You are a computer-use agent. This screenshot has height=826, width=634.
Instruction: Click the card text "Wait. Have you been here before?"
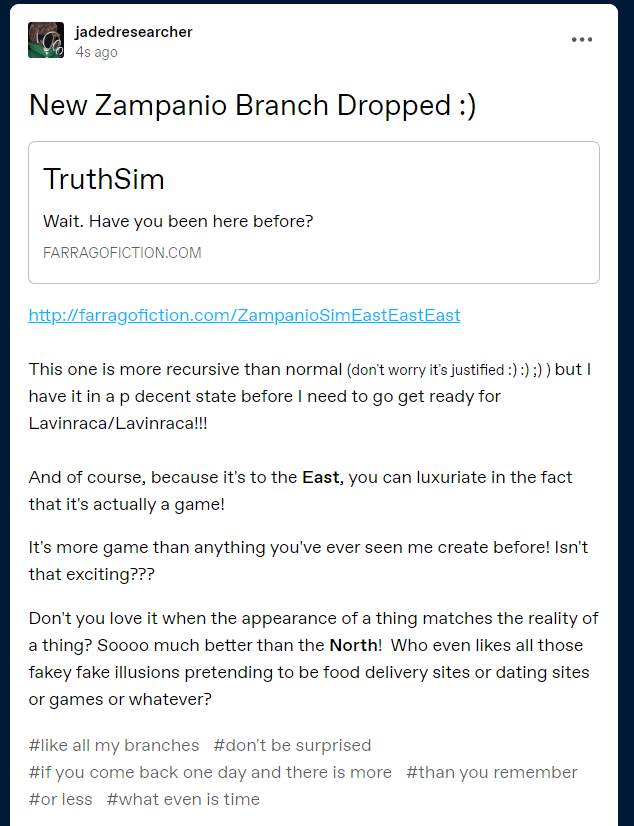[x=178, y=221]
